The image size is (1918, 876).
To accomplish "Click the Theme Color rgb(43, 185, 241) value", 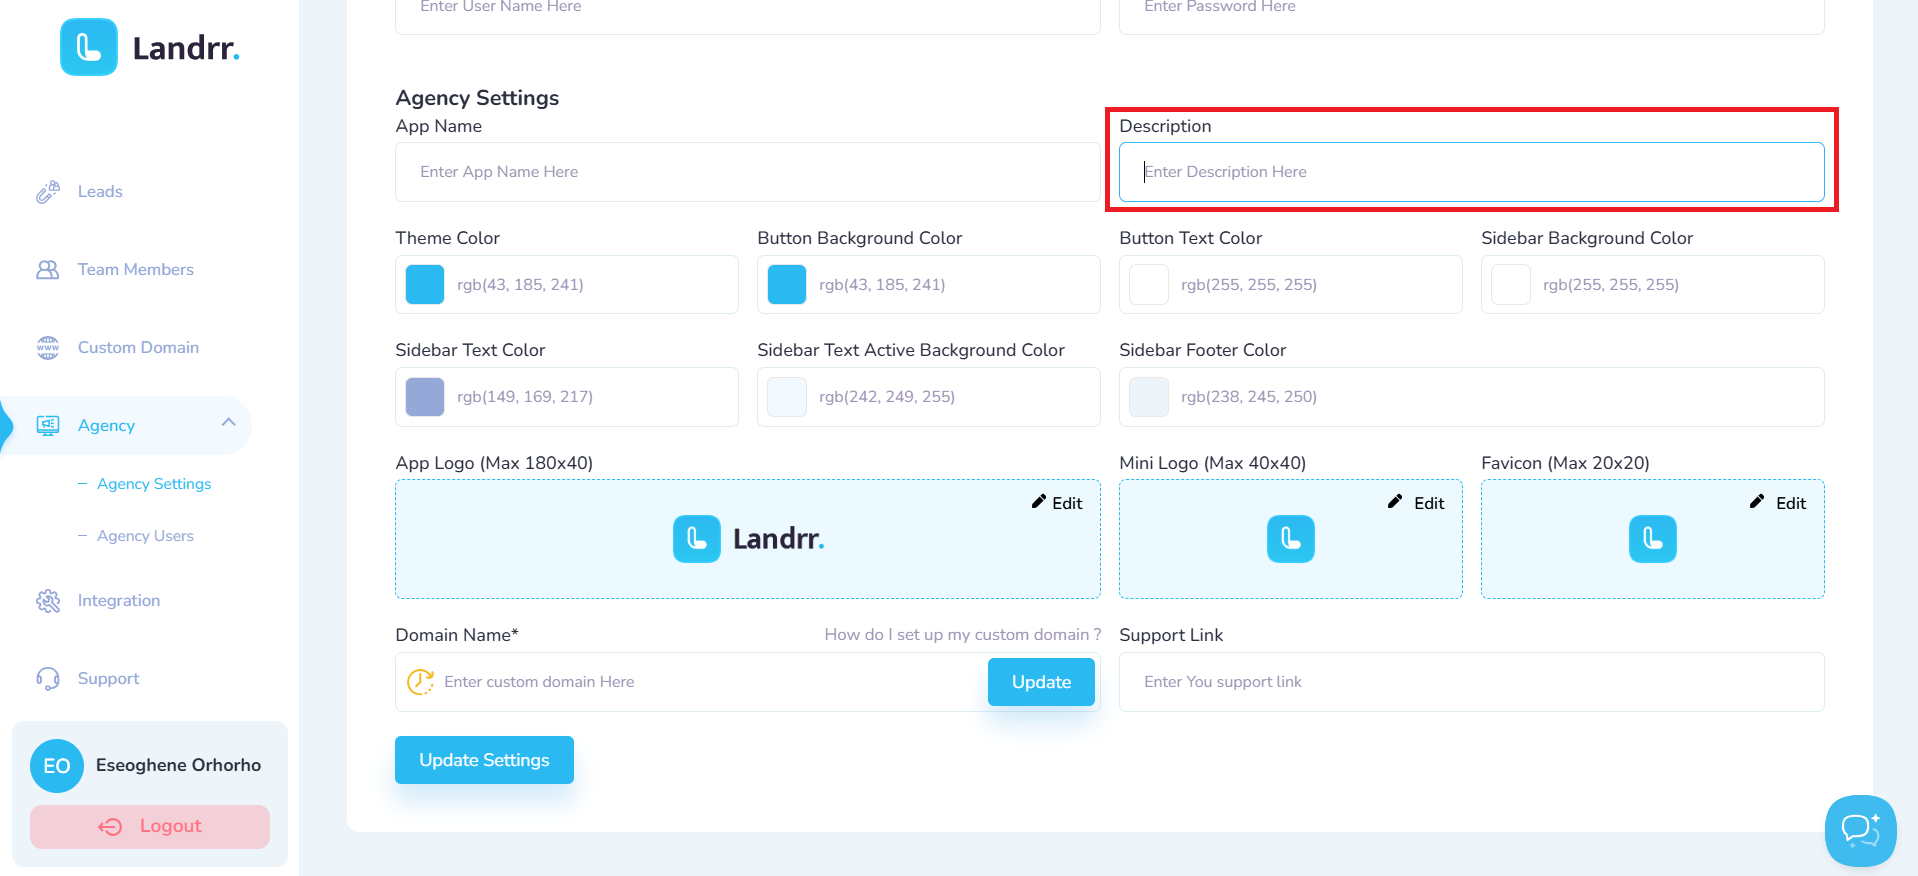I will [x=520, y=285].
